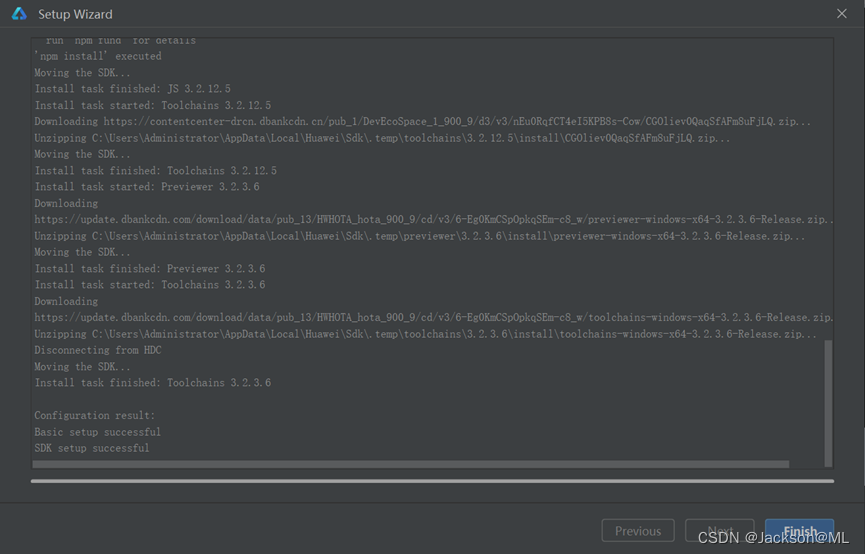Click 'Install task finished: Toolchains 3.2.3.6' line
This screenshot has width=865, height=554.
[153, 382]
